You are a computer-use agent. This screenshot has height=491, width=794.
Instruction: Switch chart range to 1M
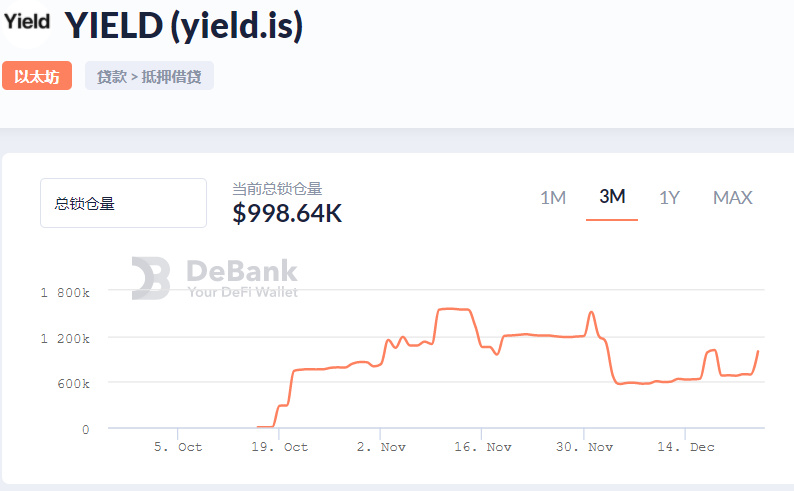click(x=553, y=197)
